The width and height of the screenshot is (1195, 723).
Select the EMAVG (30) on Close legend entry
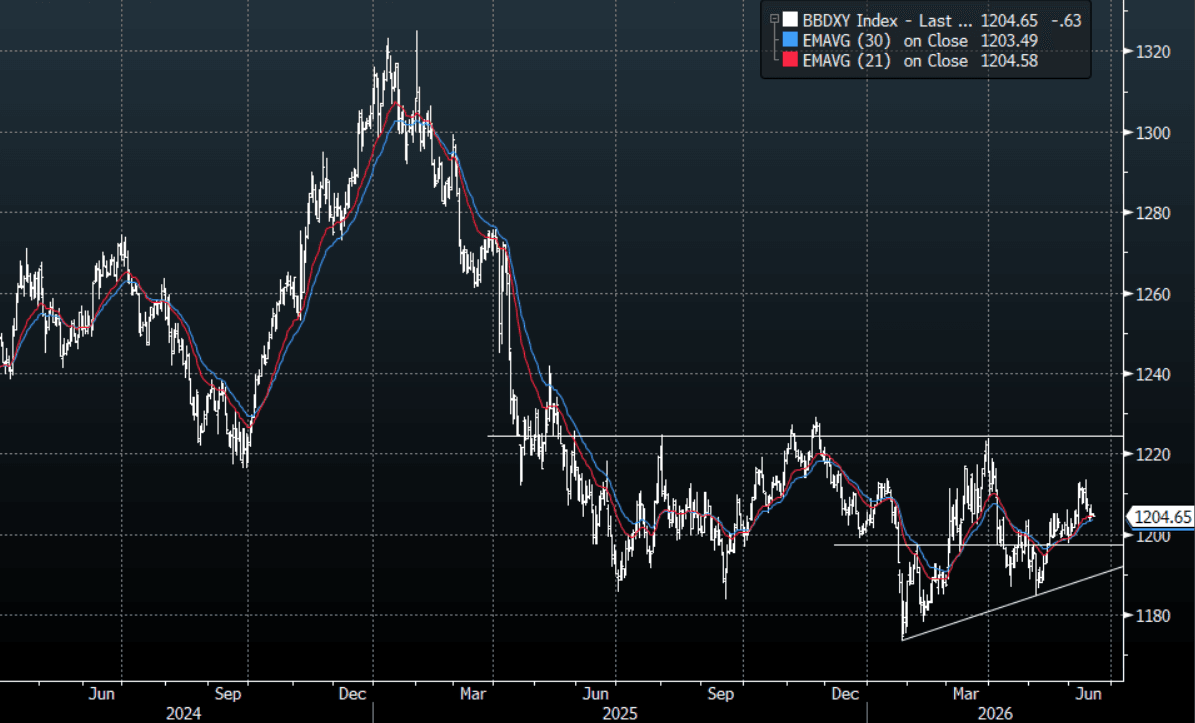pos(885,40)
